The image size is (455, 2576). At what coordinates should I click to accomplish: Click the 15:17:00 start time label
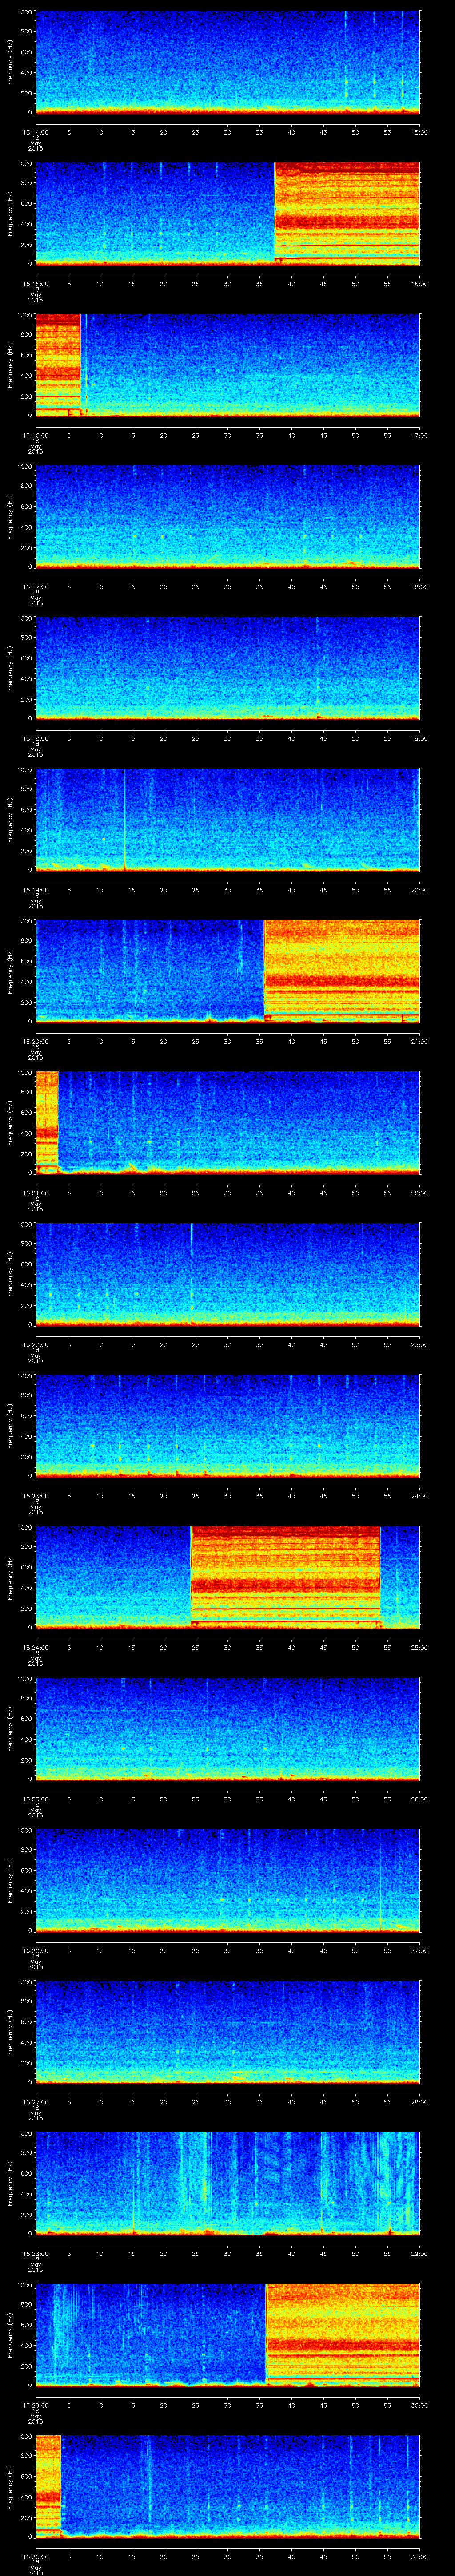[35, 587]
